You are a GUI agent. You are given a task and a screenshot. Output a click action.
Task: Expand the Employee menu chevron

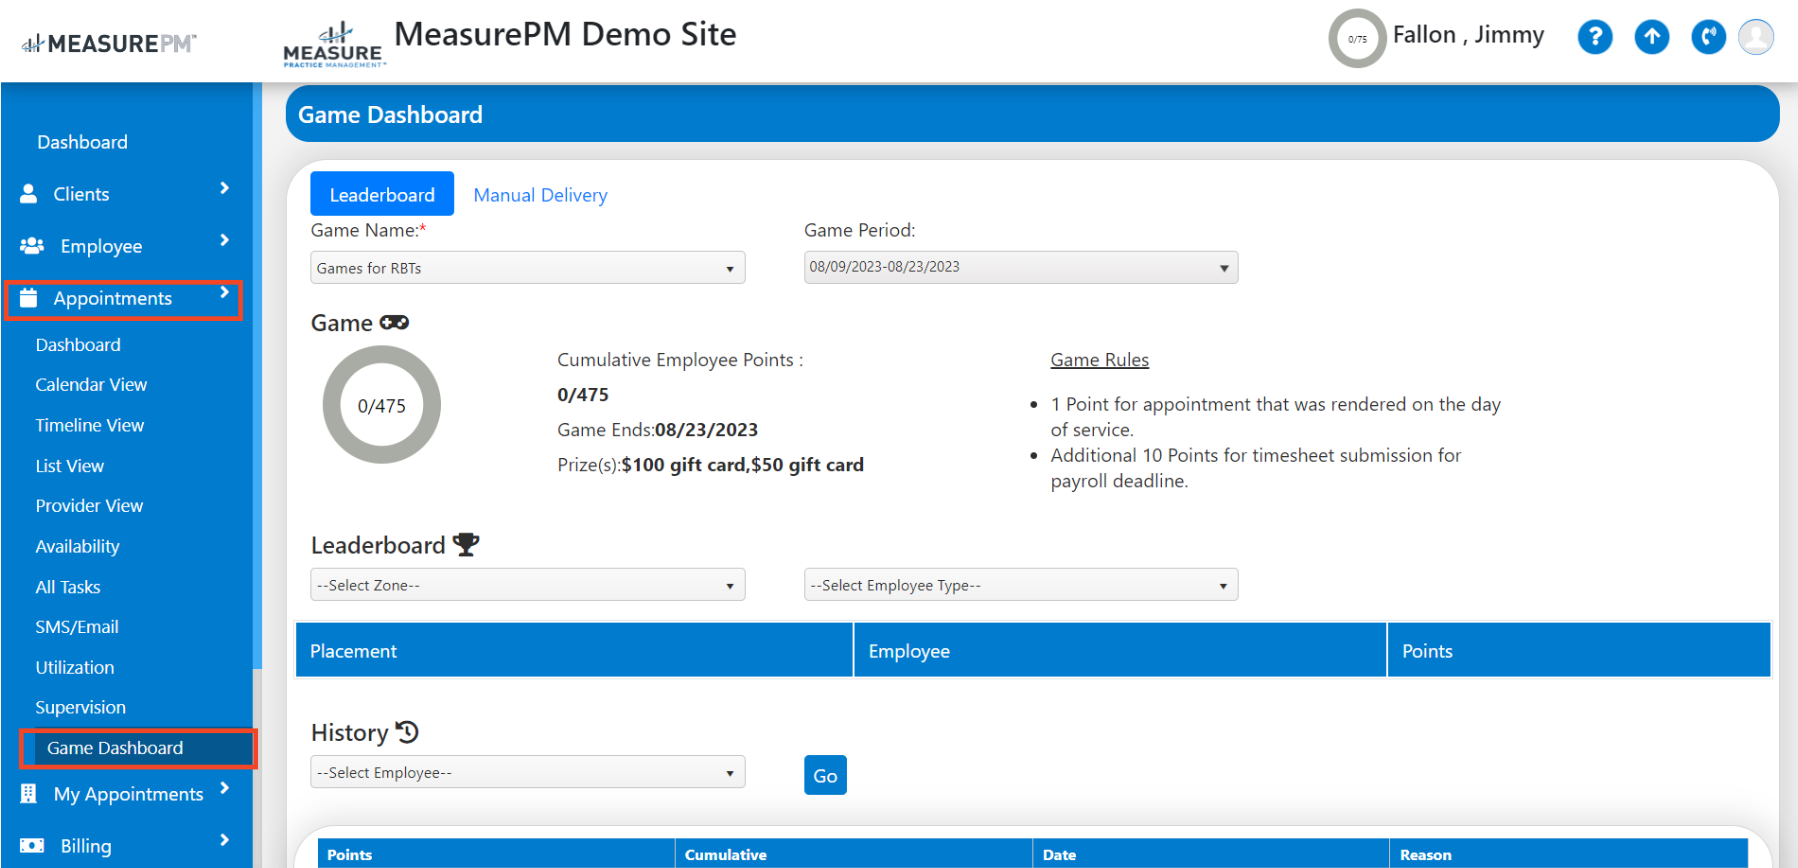tap(224, 240)
